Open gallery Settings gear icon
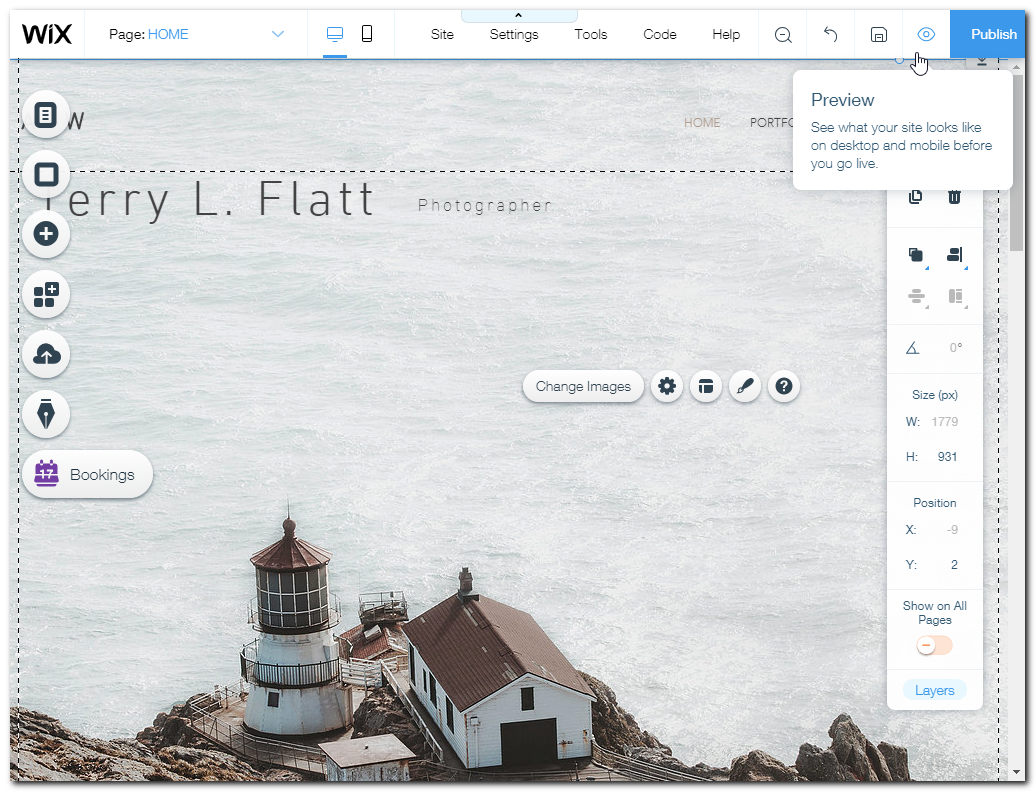 point(667,387)
